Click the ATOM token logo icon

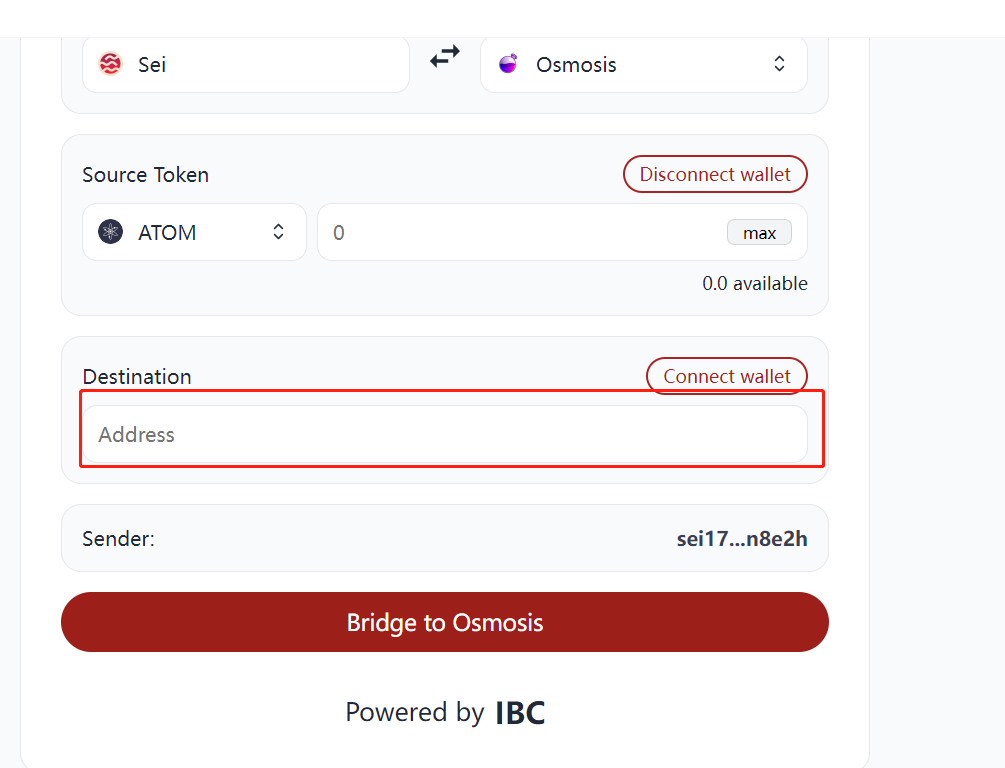click(x=110, y=232)
